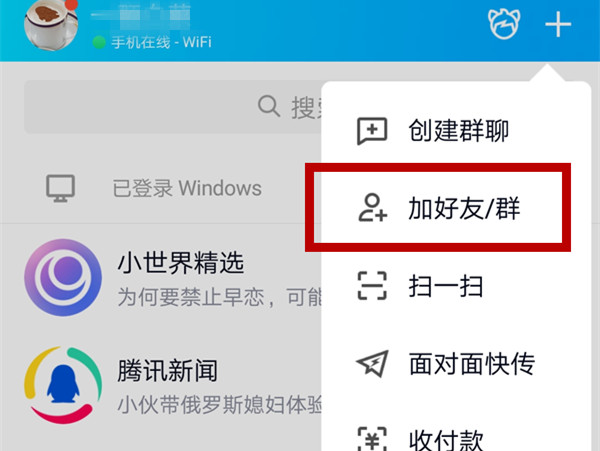Click the paper plane quick-transfer icon
Viewport: 600px width, 451px height.
tap(372, 363)
